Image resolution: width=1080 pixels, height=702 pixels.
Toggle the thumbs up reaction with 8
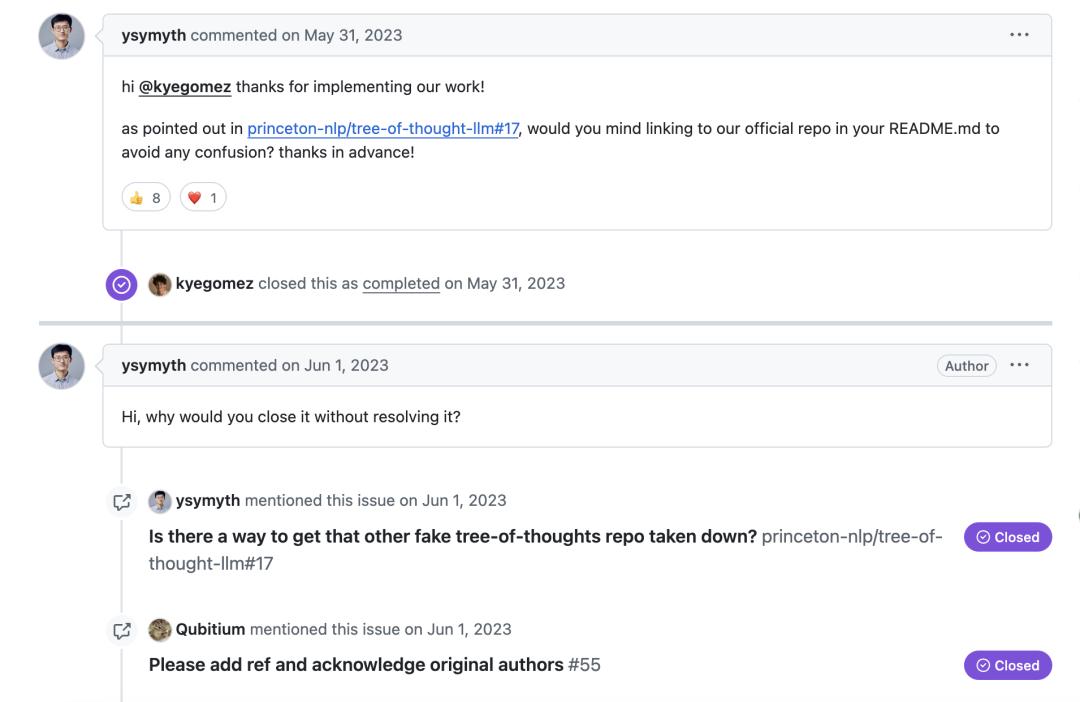146,198
